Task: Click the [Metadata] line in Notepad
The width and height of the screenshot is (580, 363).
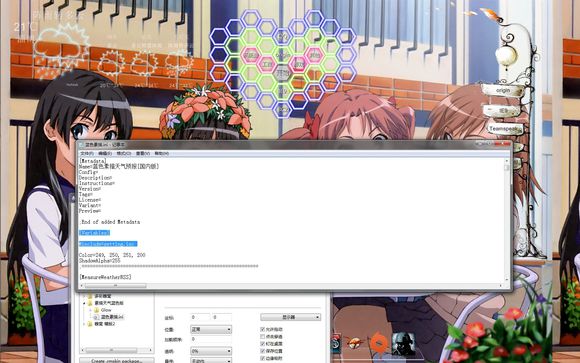Action: point(92,161)
